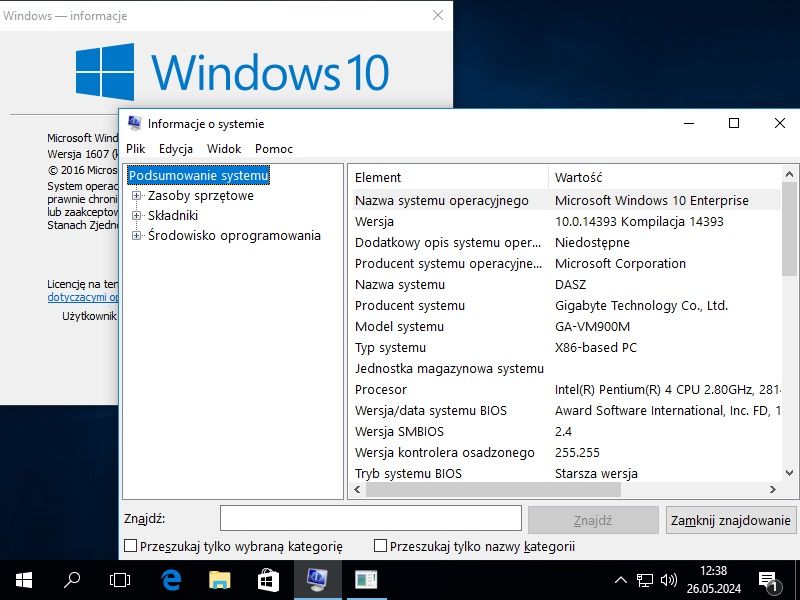Expand the 'Zasoby sprzętowe' tree node
The image size is (800, 600).
pos(136,195)
